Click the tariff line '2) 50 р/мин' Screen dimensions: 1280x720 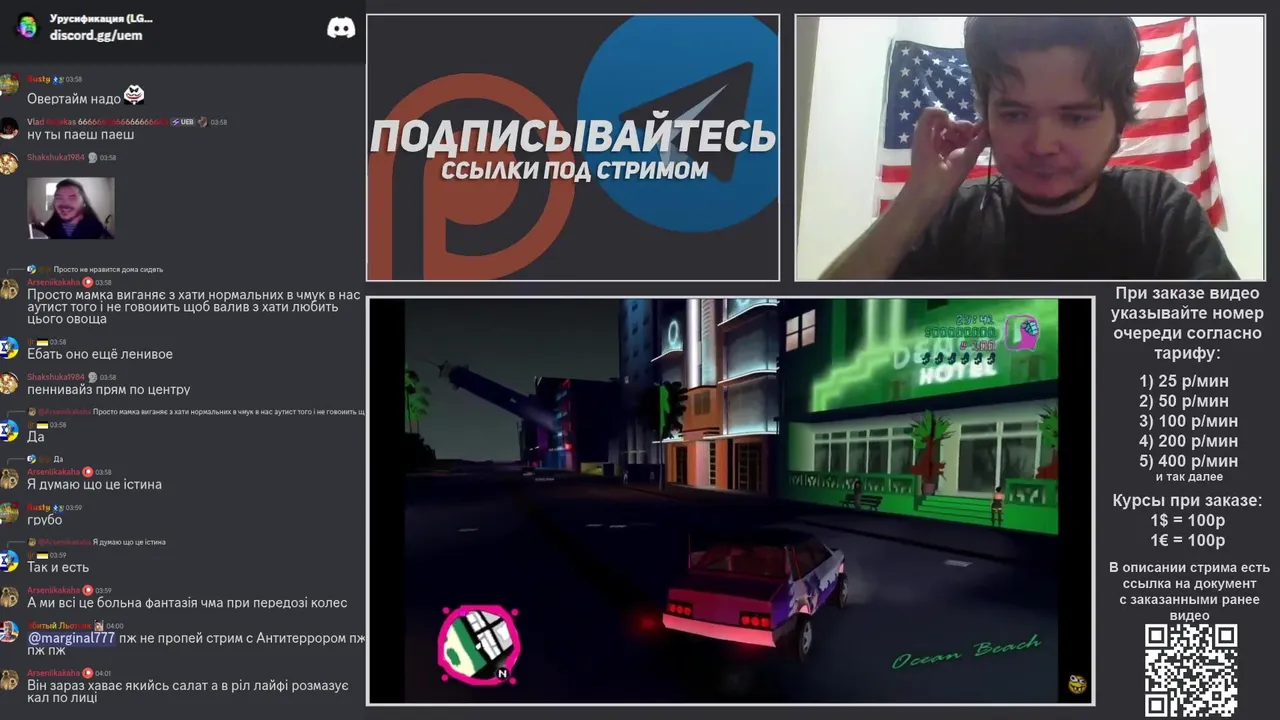click(1184, 401)
